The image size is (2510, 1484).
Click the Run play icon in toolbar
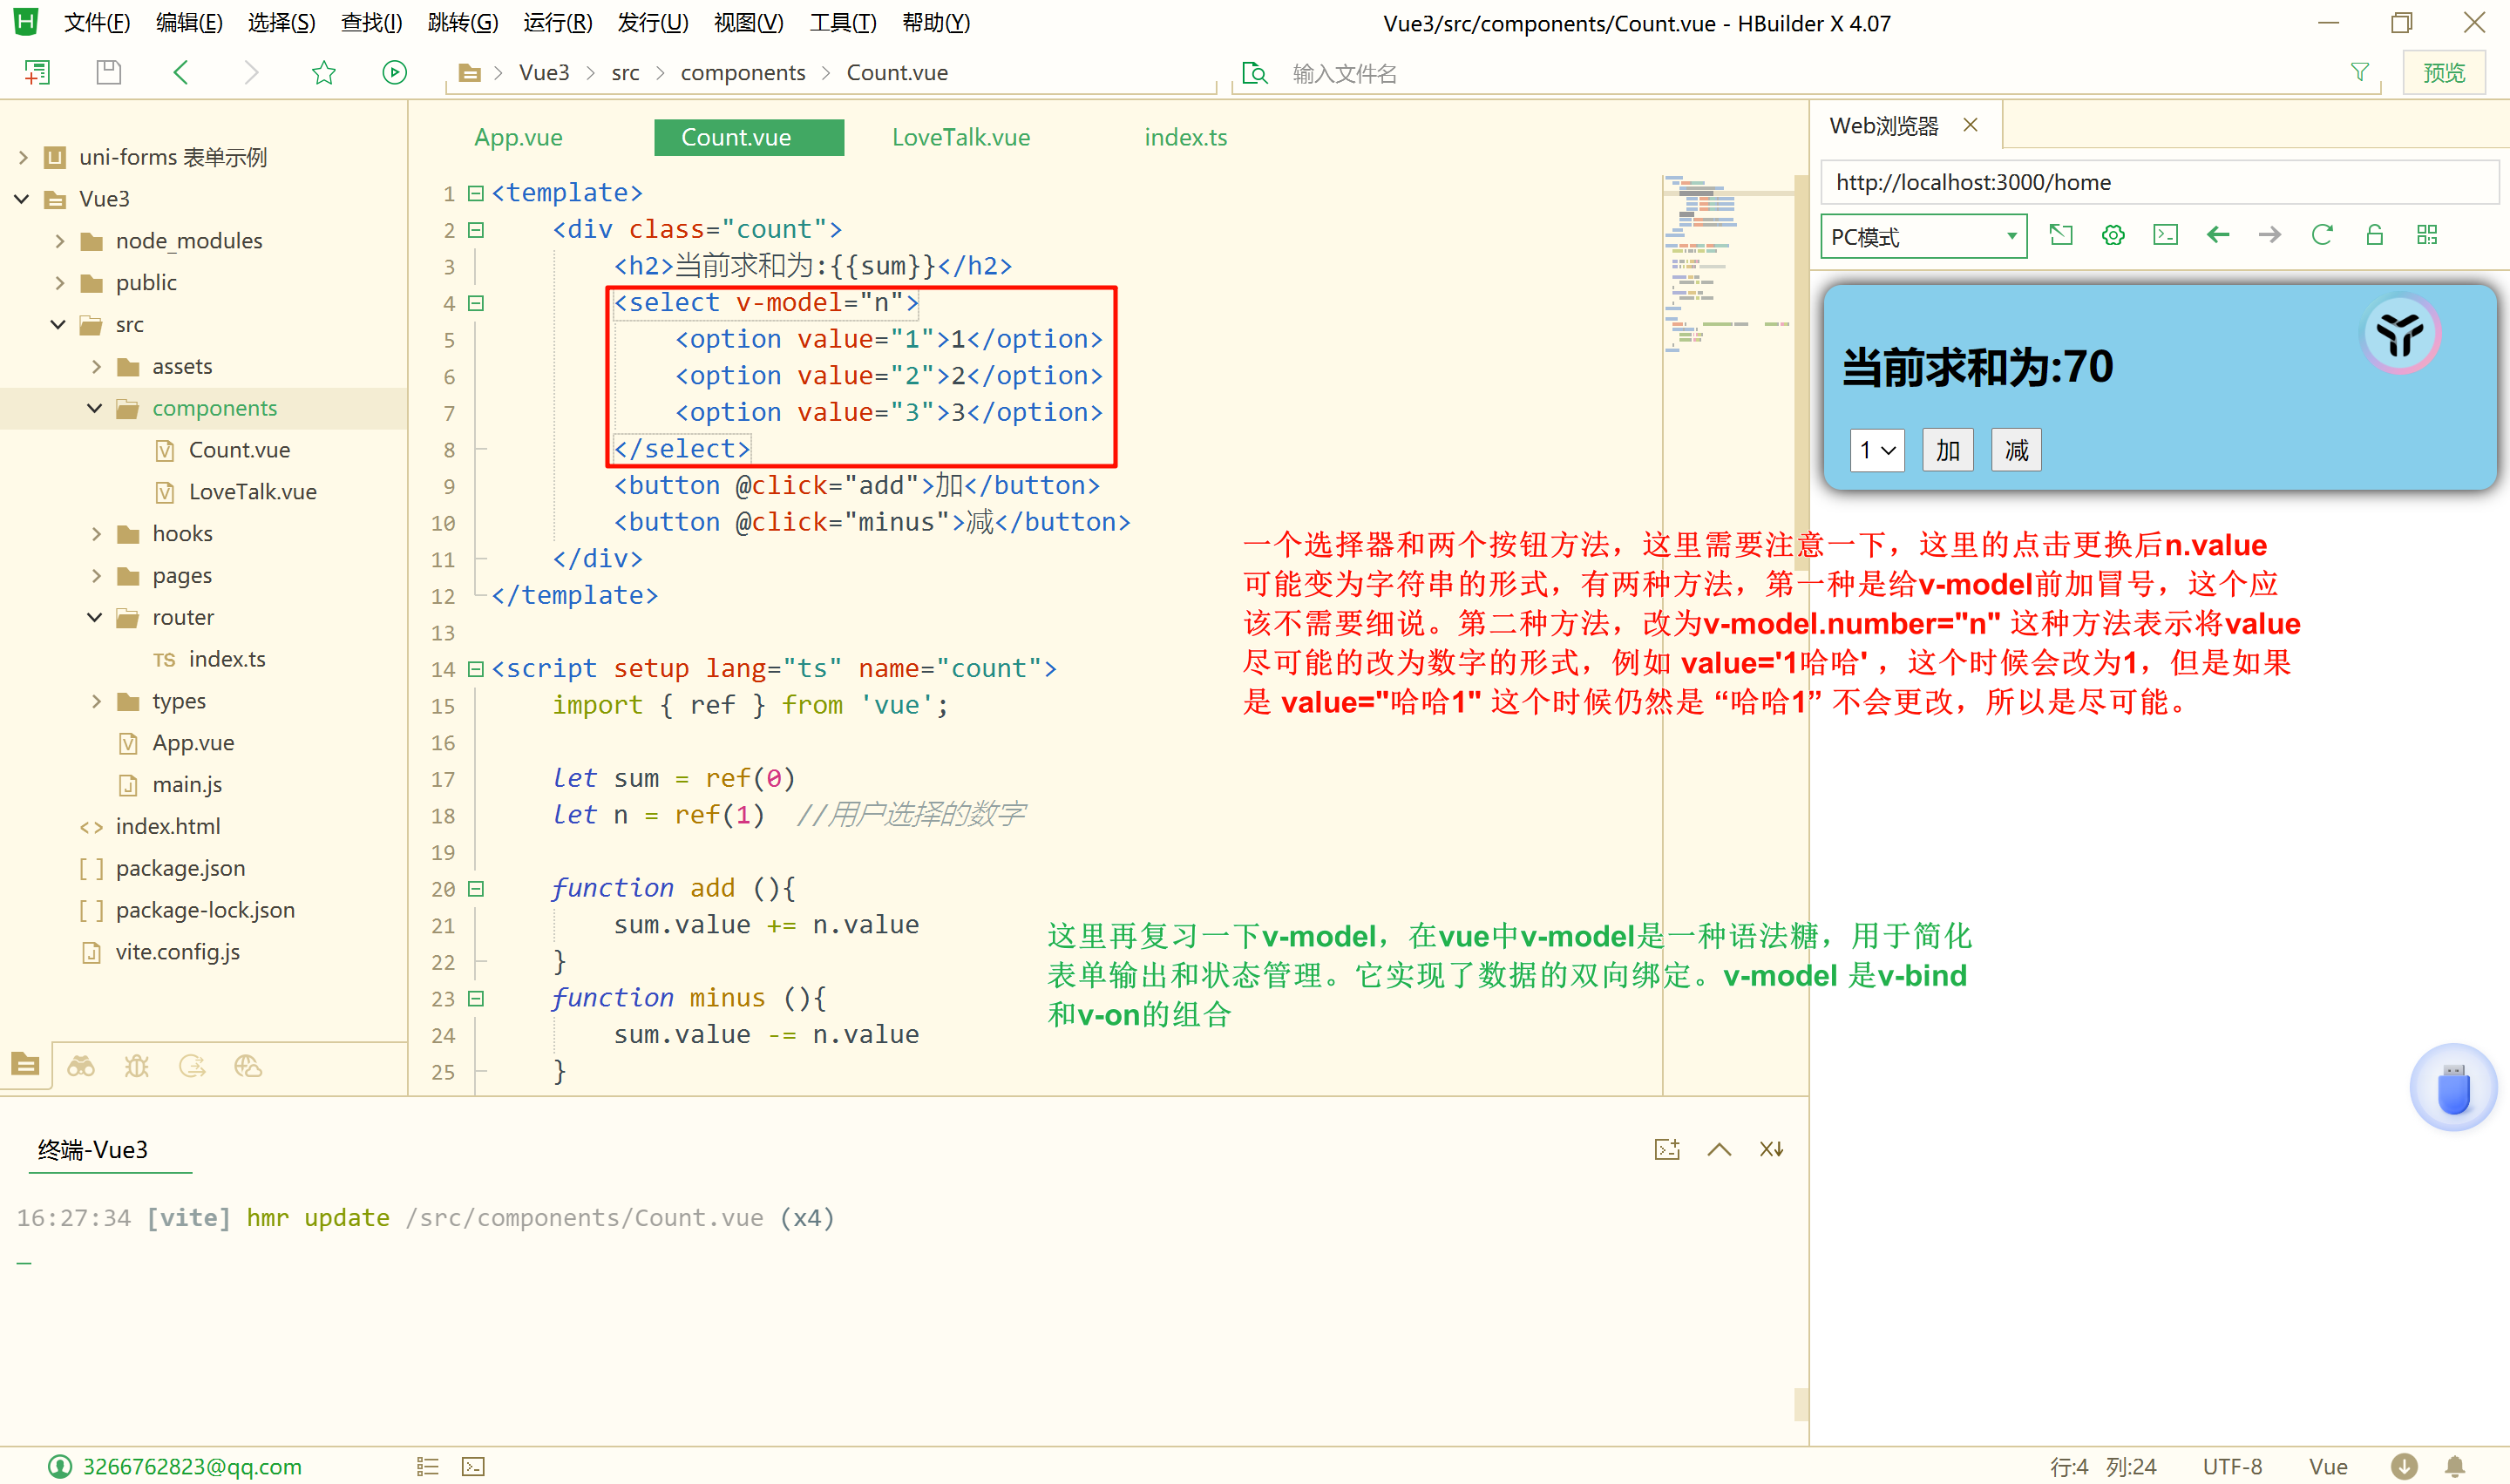394,72
